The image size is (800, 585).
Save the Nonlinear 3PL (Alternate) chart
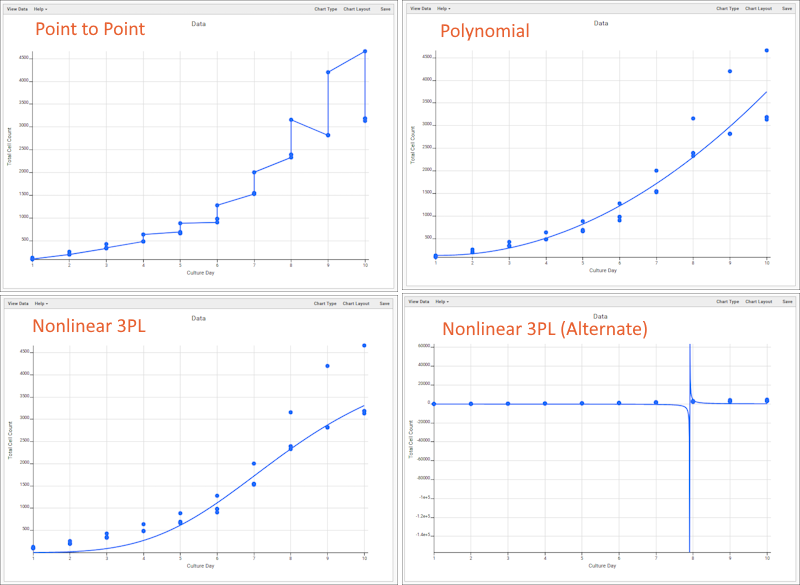[x=786, y=301]
